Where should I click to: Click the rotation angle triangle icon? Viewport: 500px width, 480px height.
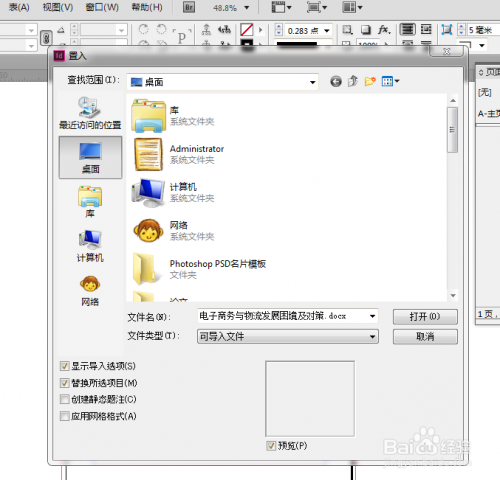pos(61,30)
